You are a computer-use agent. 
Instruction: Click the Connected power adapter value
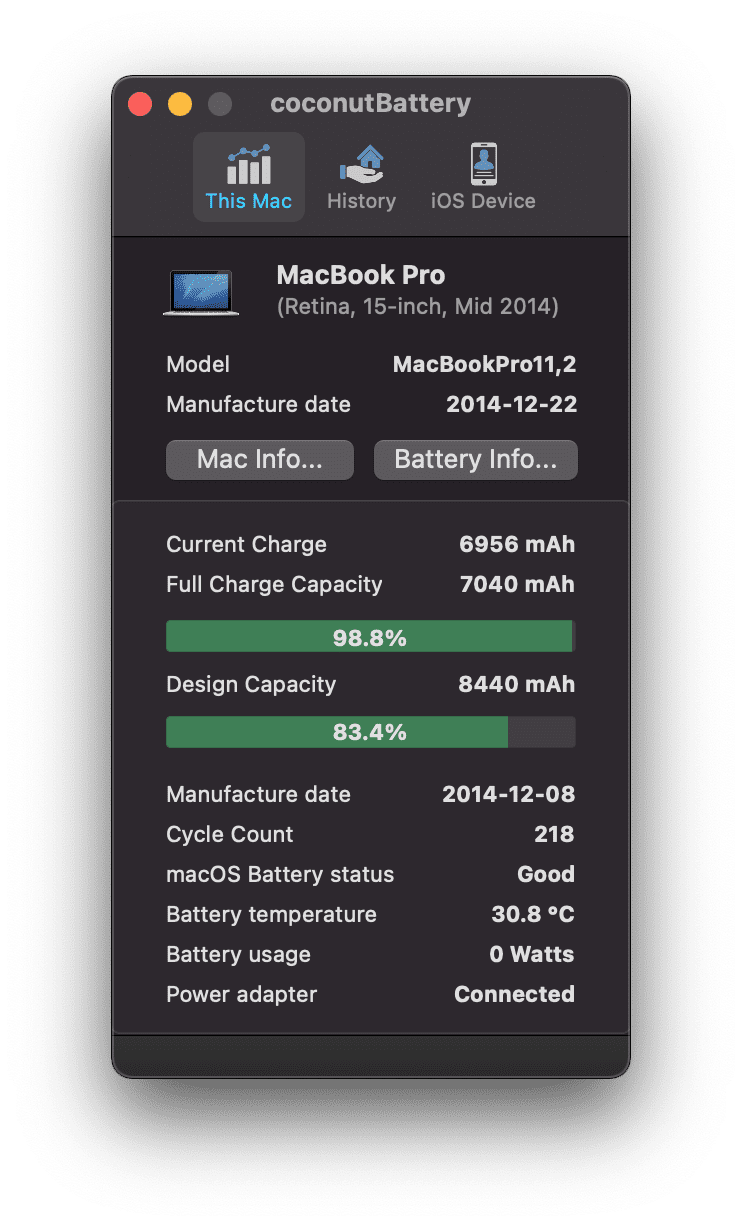point(515,995)
